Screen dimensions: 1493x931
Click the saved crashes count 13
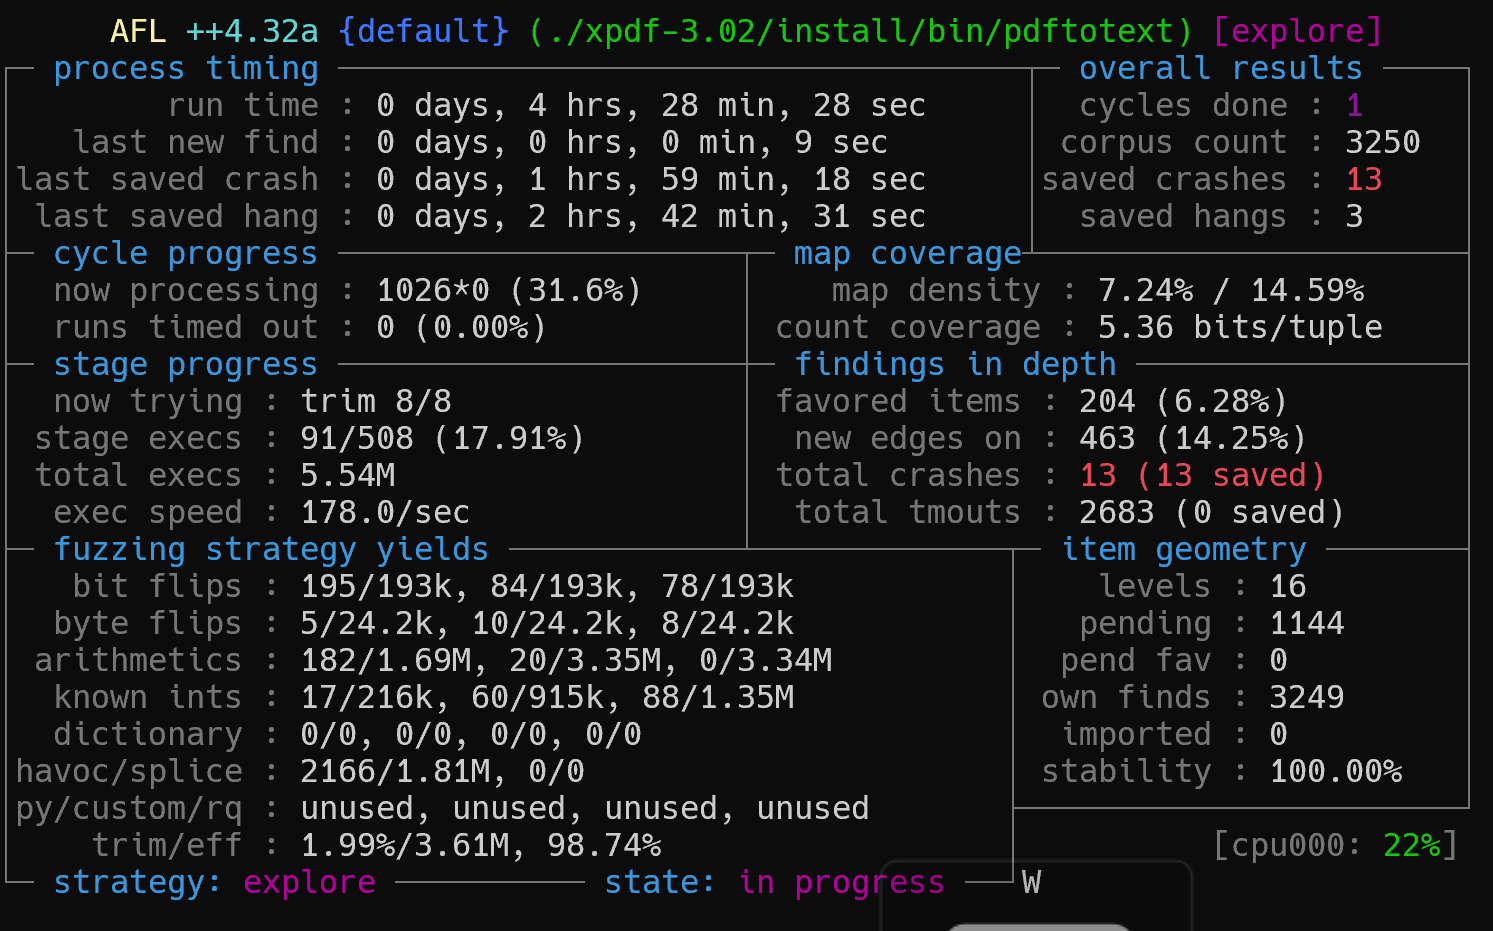(1363, 180)
